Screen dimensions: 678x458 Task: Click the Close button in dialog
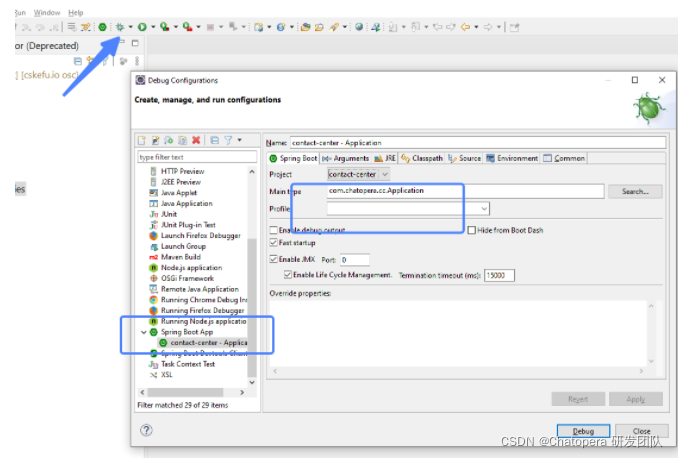(642, 431)
